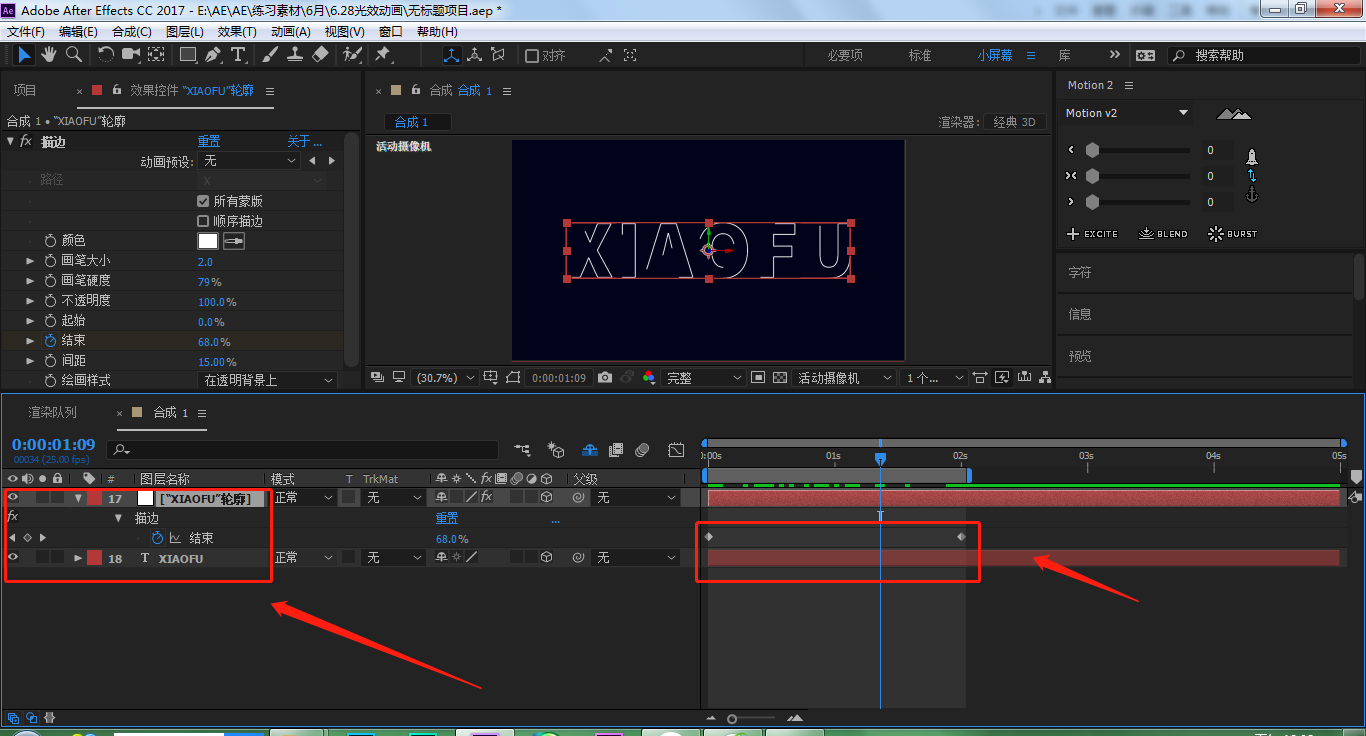1366x736 pixels.
Task: Open the 文件(F) menu
Action: click(x=26, y=32)
